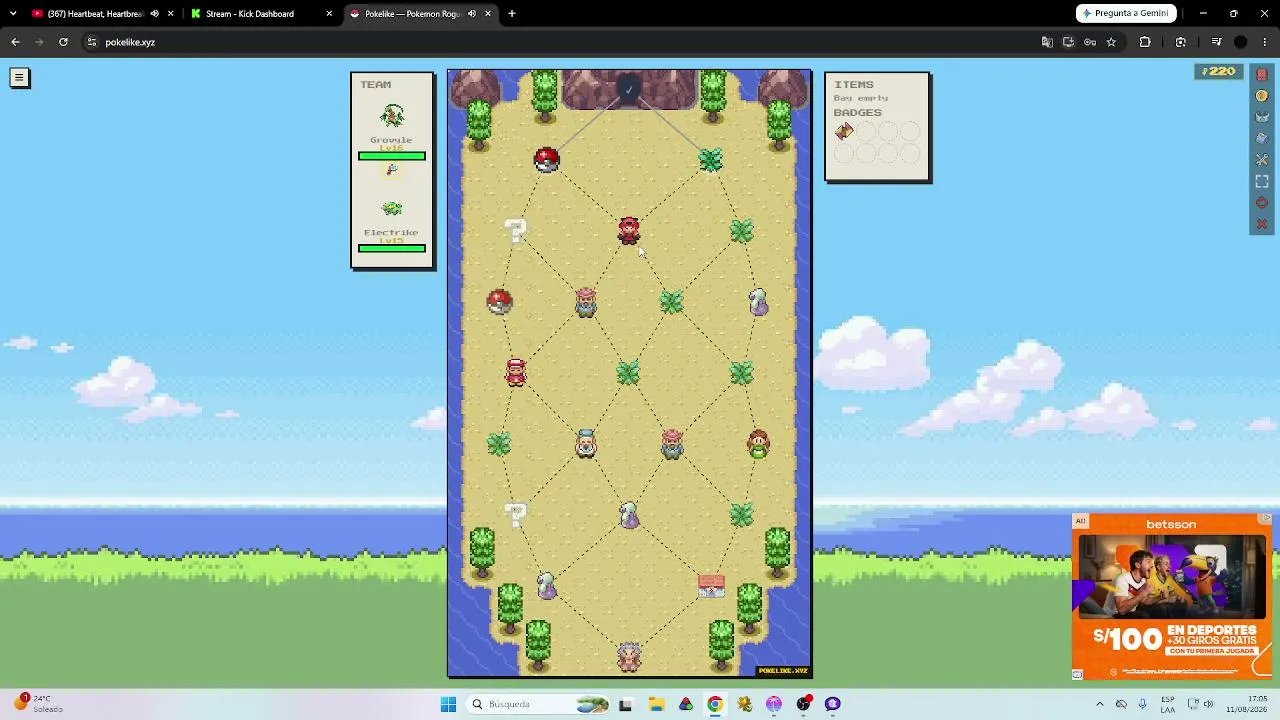Open the crossed tools settings icon

point(1262,160)
